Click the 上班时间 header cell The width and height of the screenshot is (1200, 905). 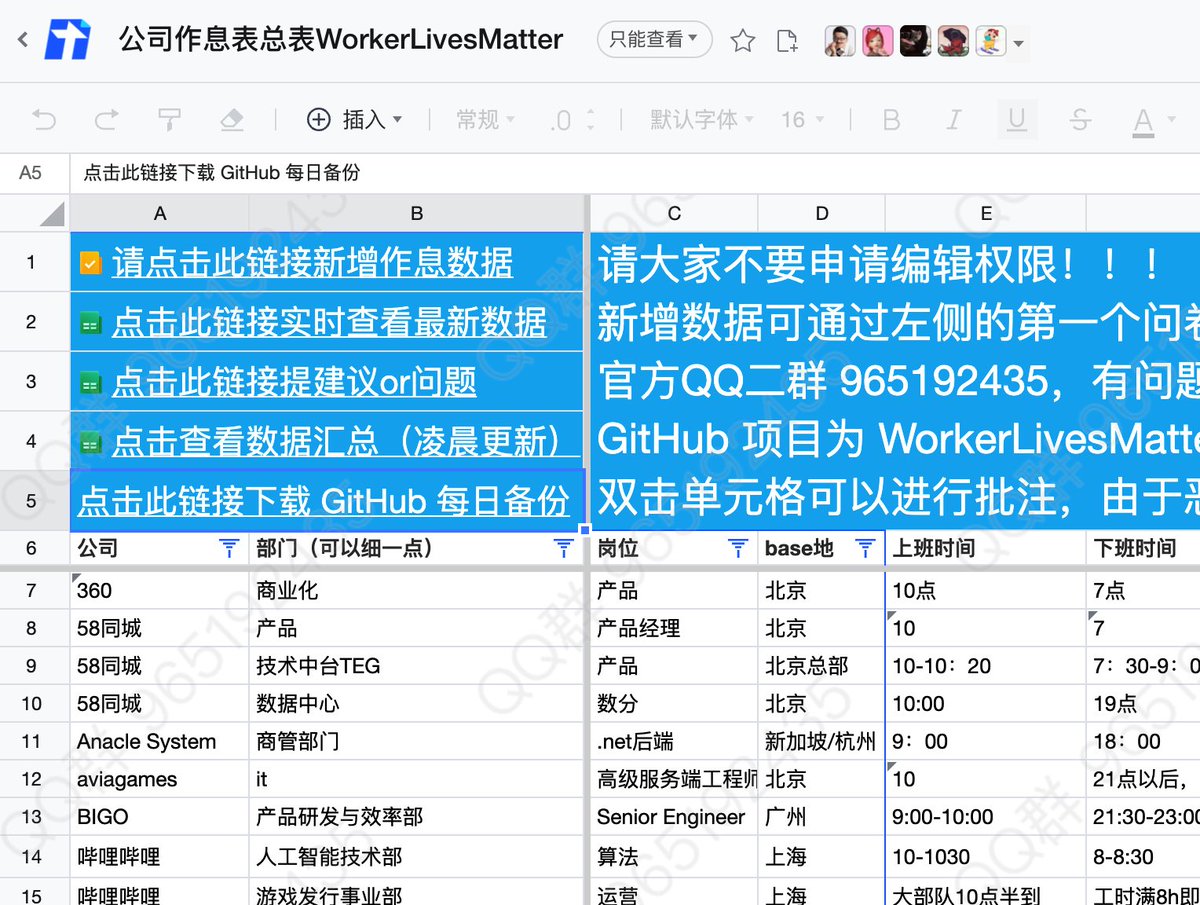coord(986,548)
